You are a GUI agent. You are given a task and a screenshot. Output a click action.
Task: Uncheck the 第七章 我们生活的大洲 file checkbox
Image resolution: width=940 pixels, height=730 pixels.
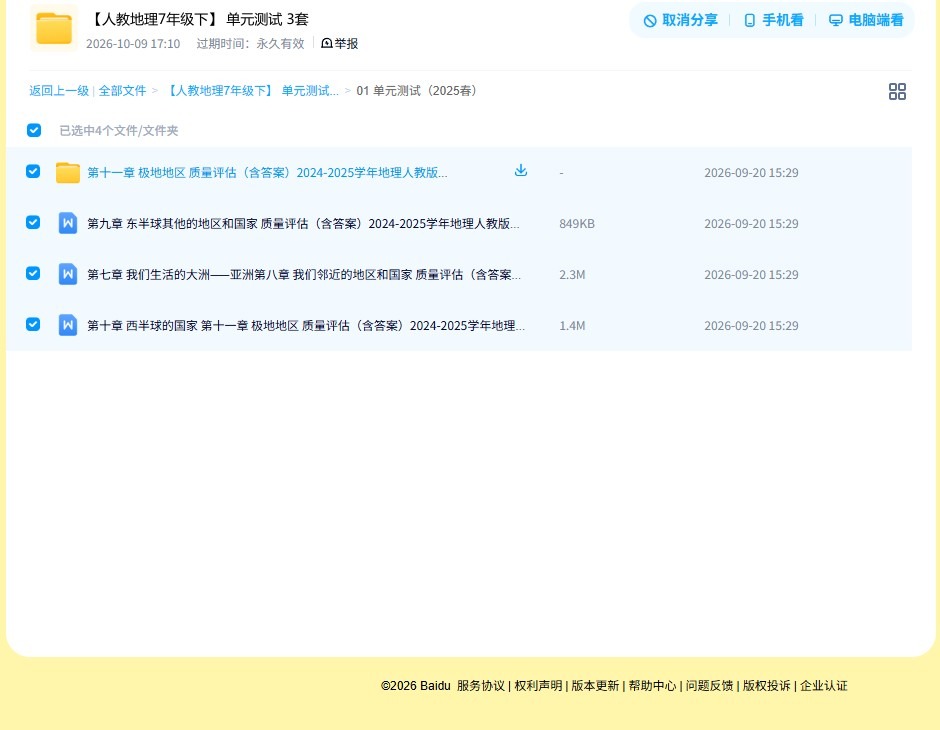pos(33,273)
